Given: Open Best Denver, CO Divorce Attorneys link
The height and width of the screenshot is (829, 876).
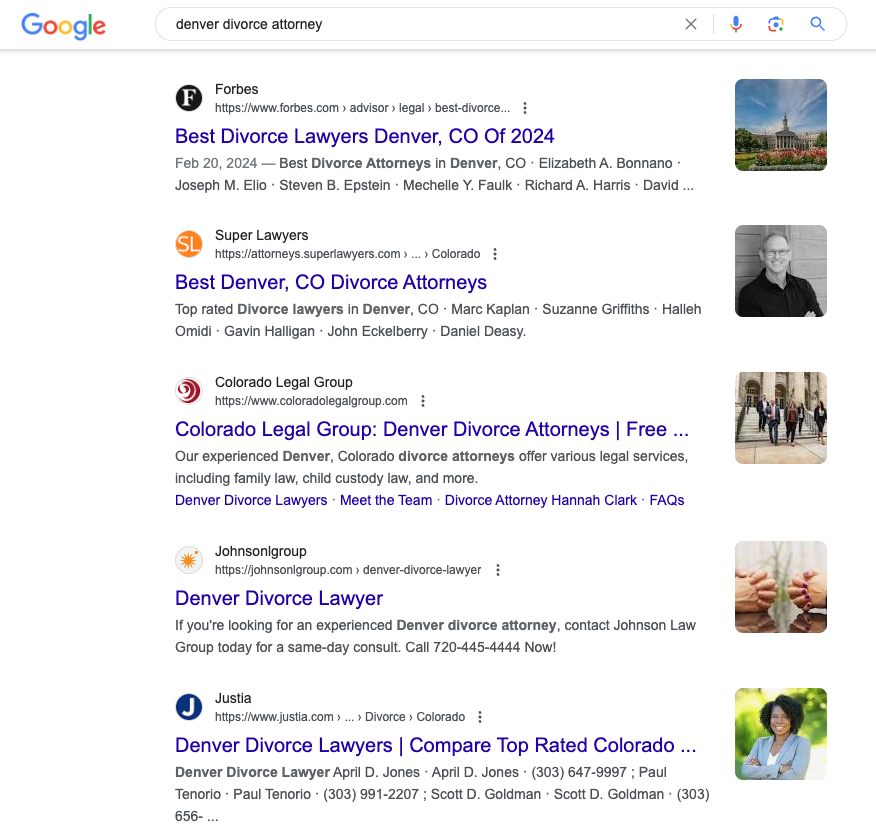Looking at the screenshot, I should pos(331,283).
